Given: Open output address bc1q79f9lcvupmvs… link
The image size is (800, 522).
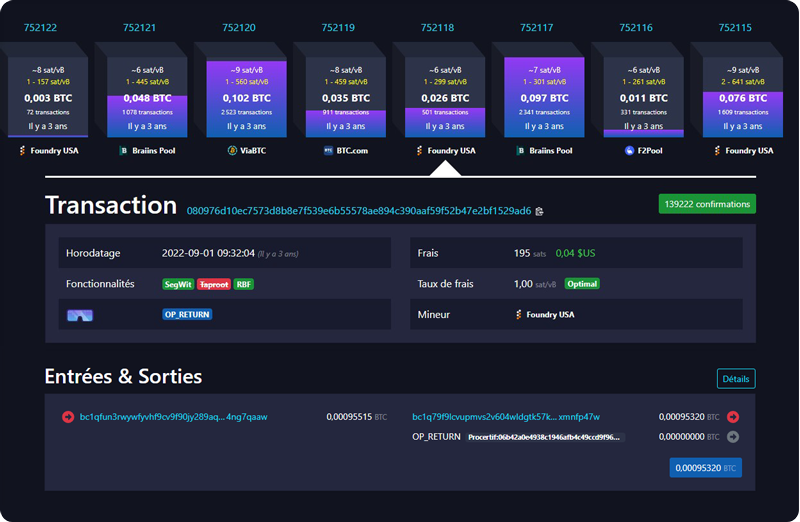Looking at the screenshot, I should pyautogui.click(x=506, y=417).
